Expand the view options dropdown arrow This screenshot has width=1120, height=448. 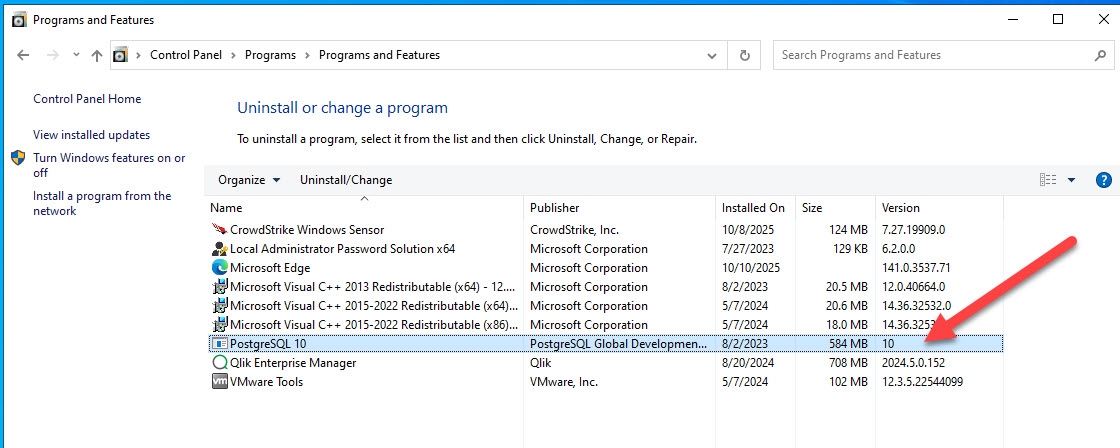(x=1071, y=180)
